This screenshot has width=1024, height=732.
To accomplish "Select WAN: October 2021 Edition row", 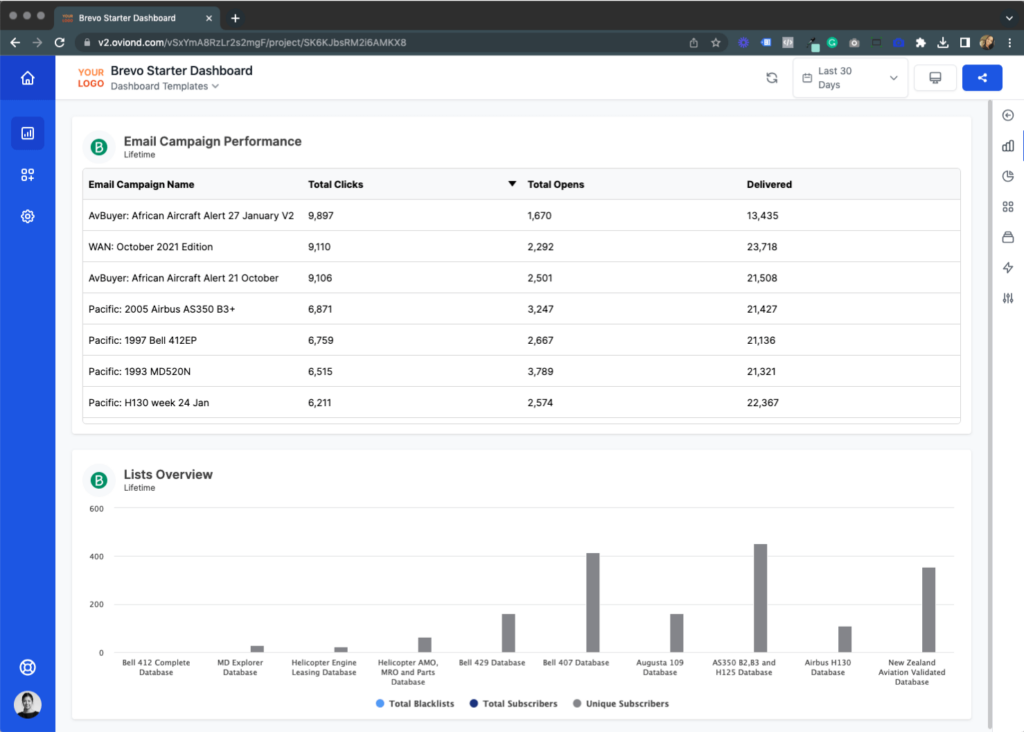I will pos(521,247).
